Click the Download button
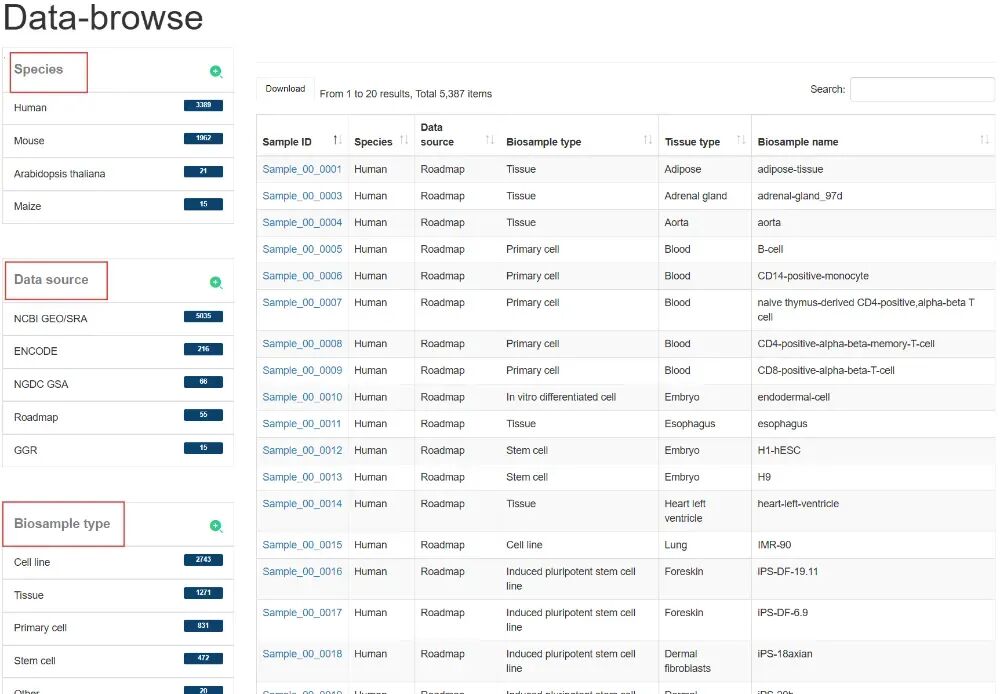1000x694 pixels. (285, 89)
